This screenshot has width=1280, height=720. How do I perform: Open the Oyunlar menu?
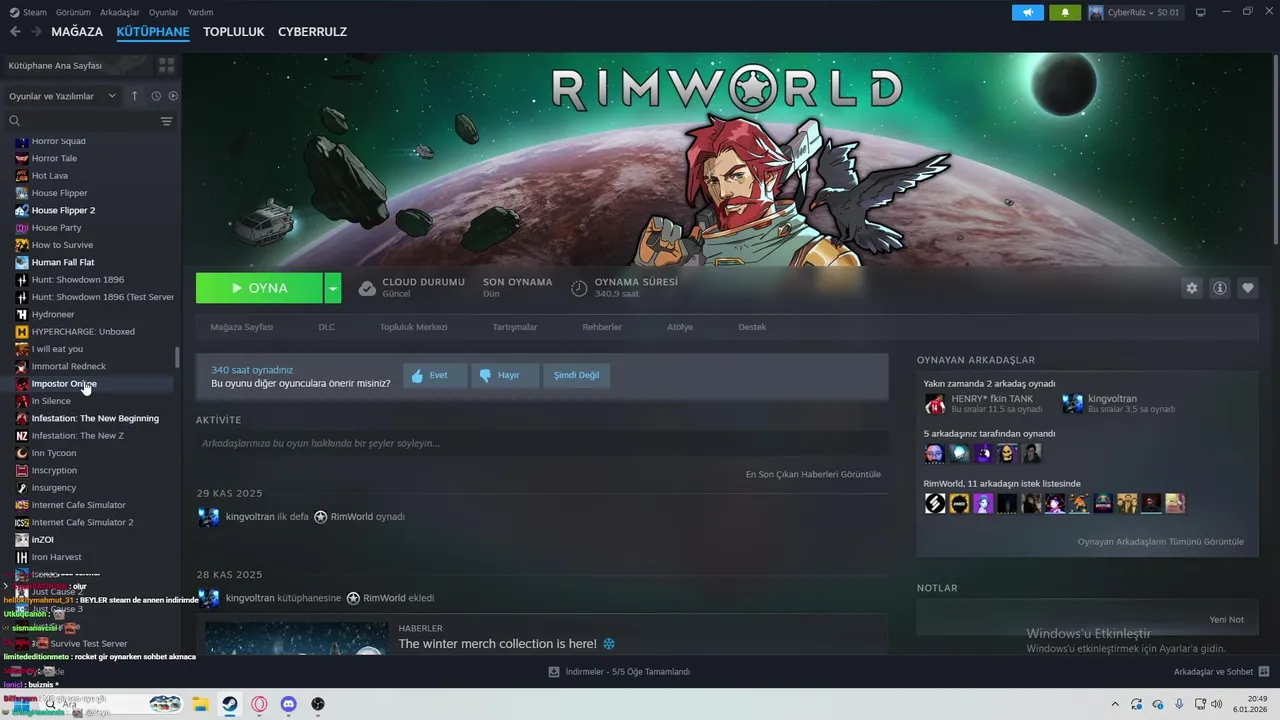pos(164,12)
